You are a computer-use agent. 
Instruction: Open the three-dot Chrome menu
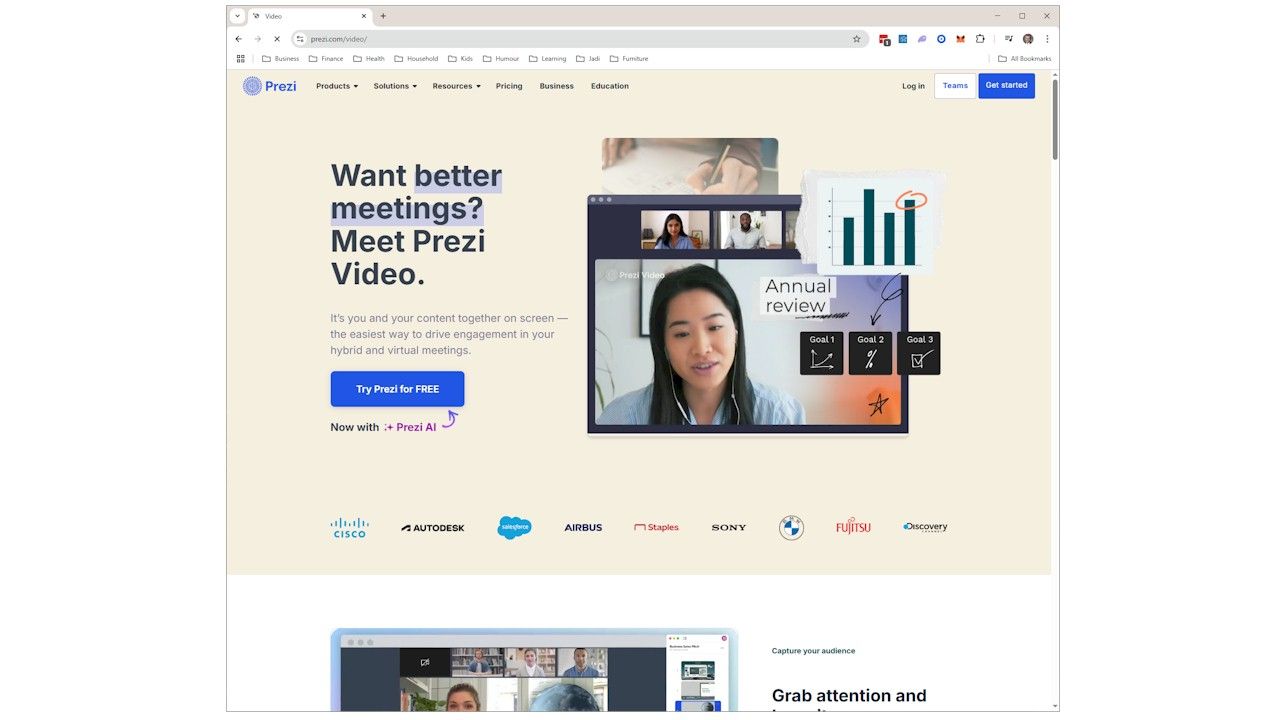(x=1047, y=39)
